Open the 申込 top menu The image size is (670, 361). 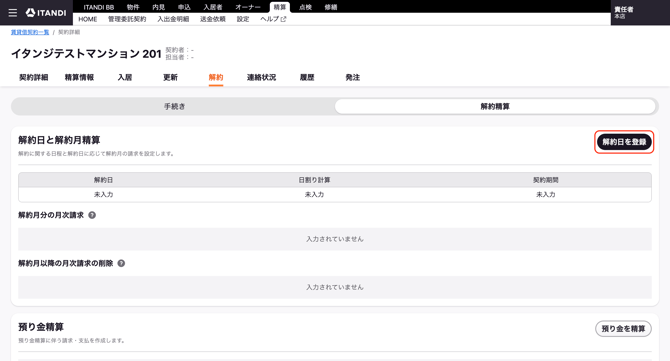tap(184, 7)
